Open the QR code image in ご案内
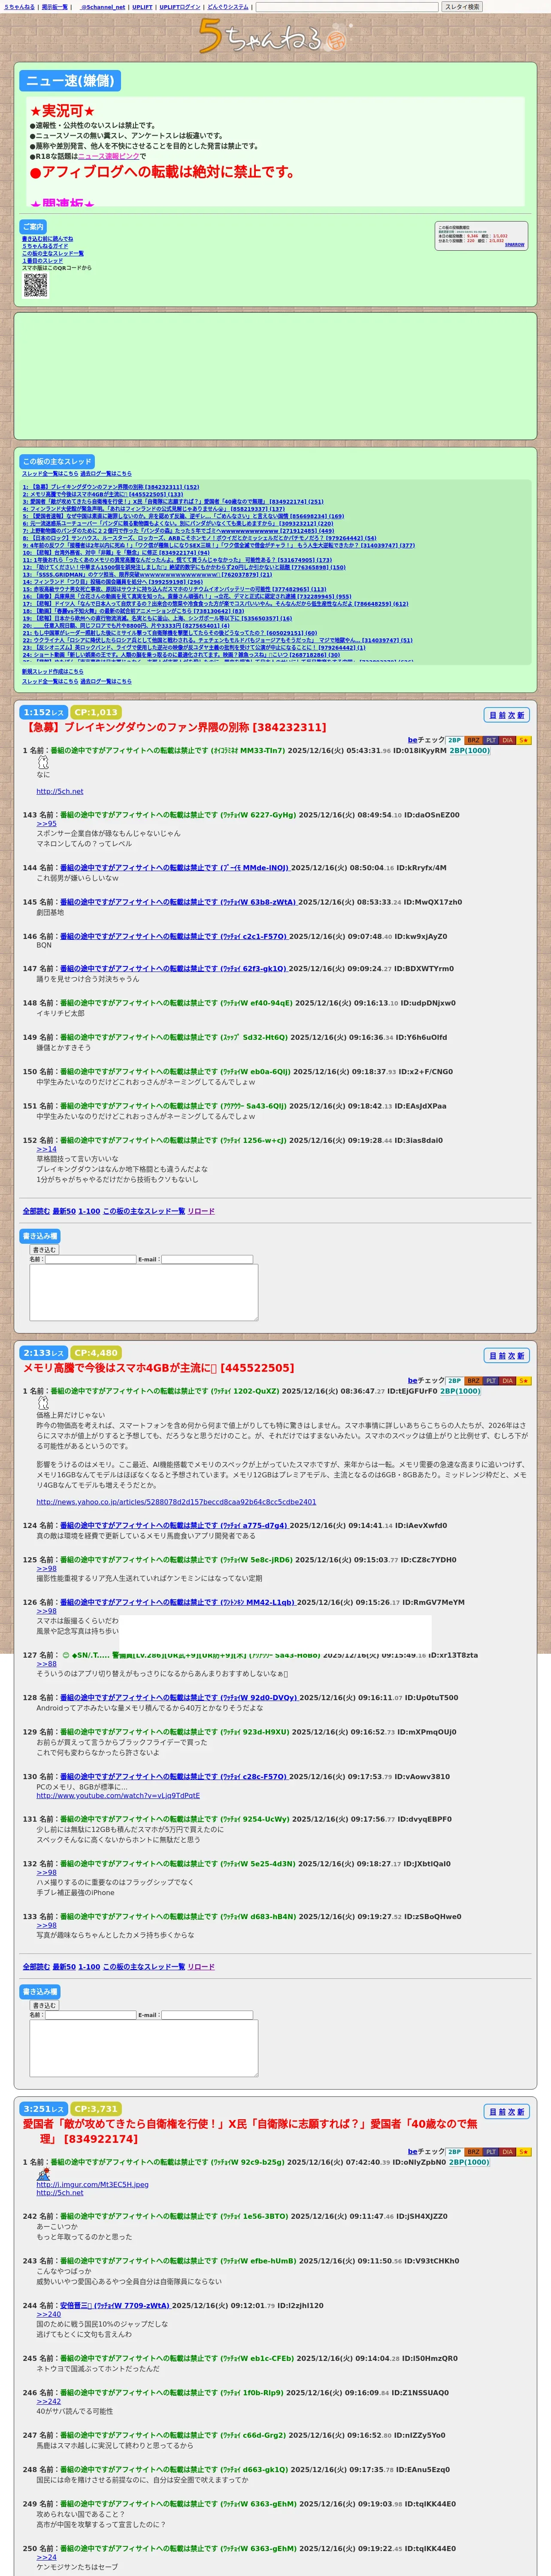This screenshot has height=2576, width=551. coord(35,285)
